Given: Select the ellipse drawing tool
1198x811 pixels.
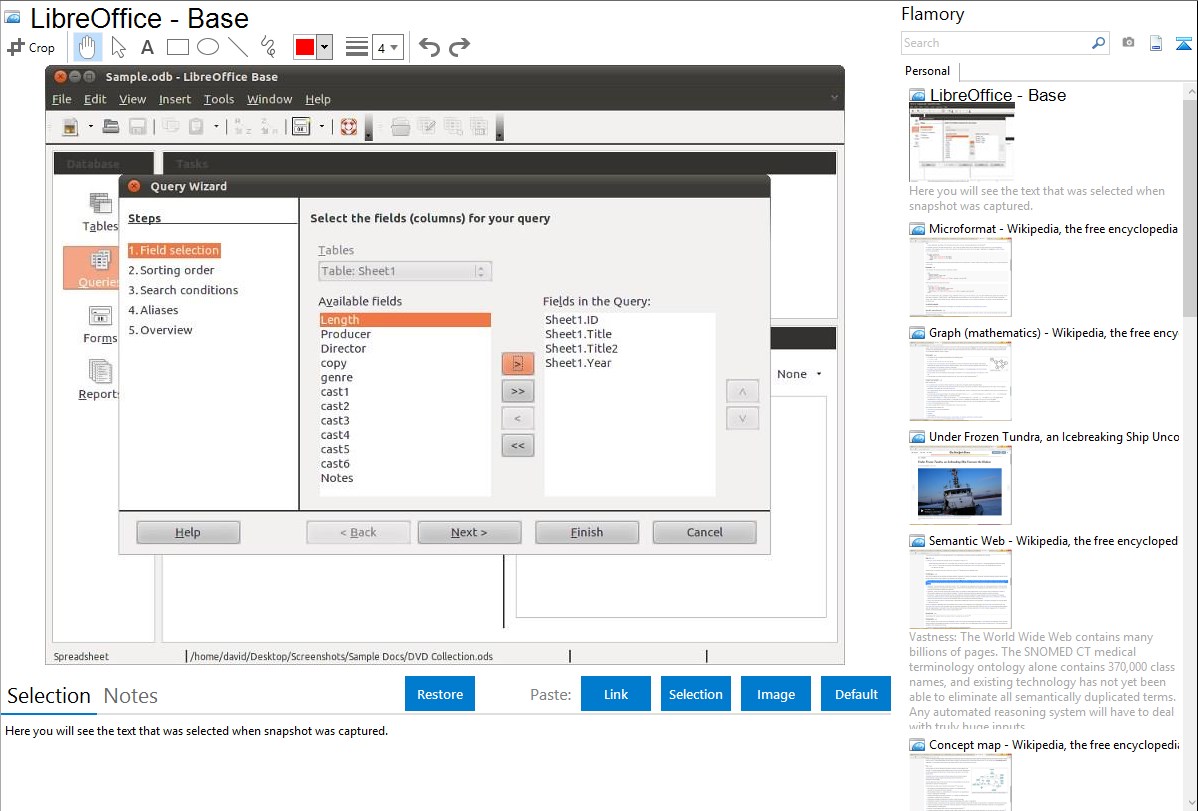Looking at the screenshot, I should pyautogui.click(x=208, y=47).
